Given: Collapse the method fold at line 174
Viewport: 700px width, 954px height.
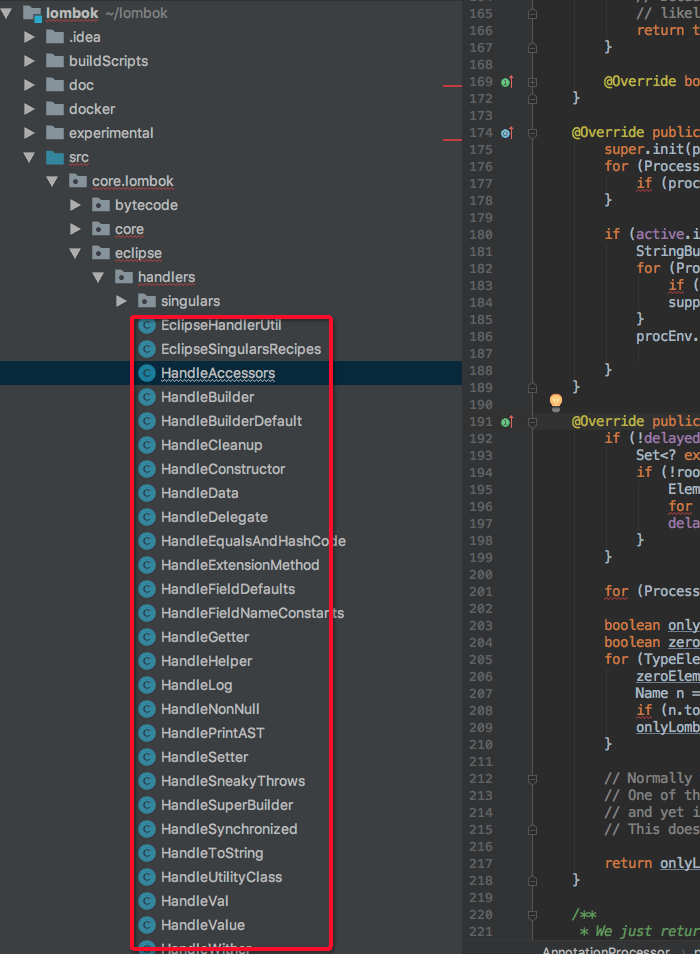Looking at the screenshot, I should [532, 133].
